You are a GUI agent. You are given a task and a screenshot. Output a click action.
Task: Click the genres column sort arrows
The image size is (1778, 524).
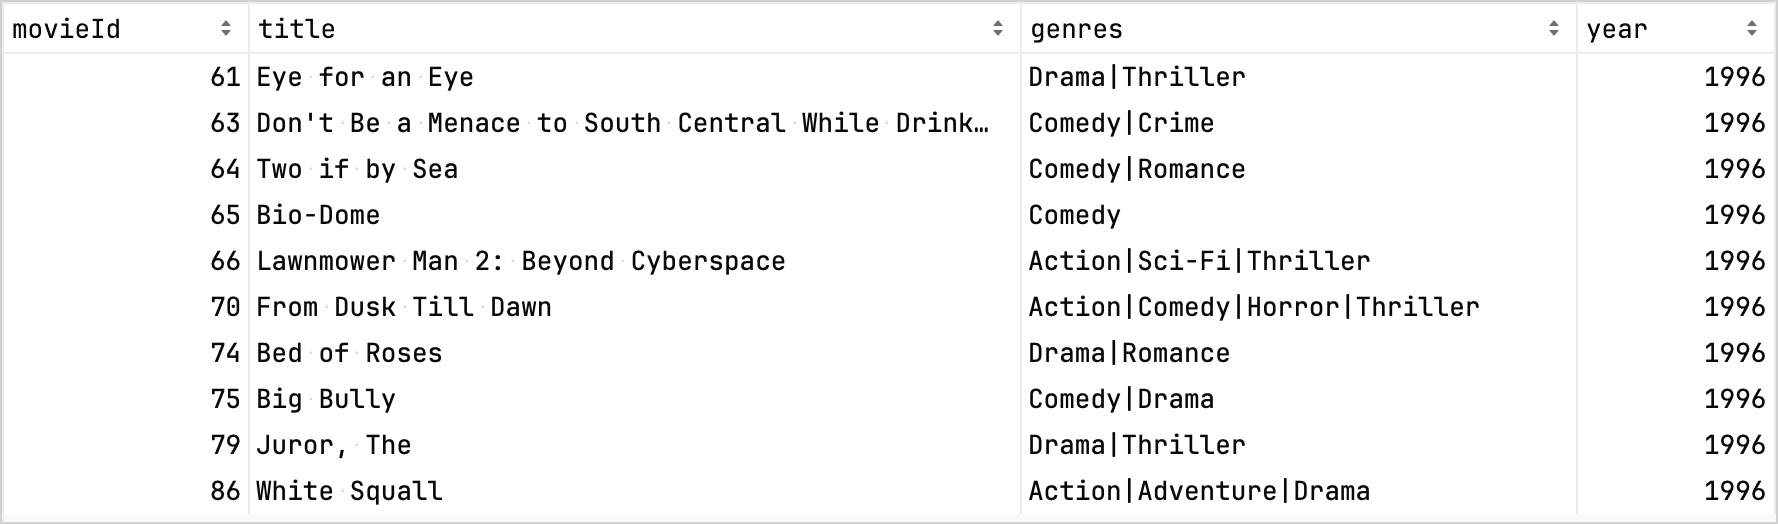pos(1553,29)
